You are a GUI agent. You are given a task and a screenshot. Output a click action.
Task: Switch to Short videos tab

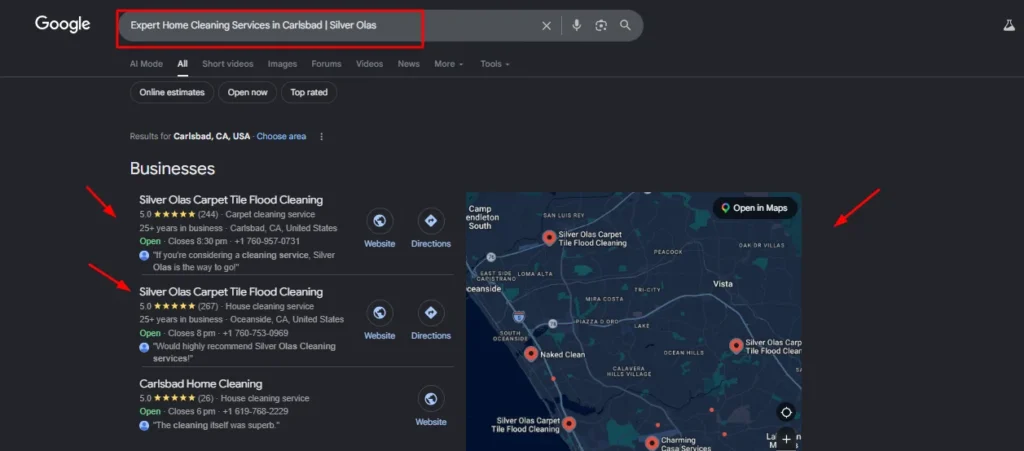click(227, 64)
